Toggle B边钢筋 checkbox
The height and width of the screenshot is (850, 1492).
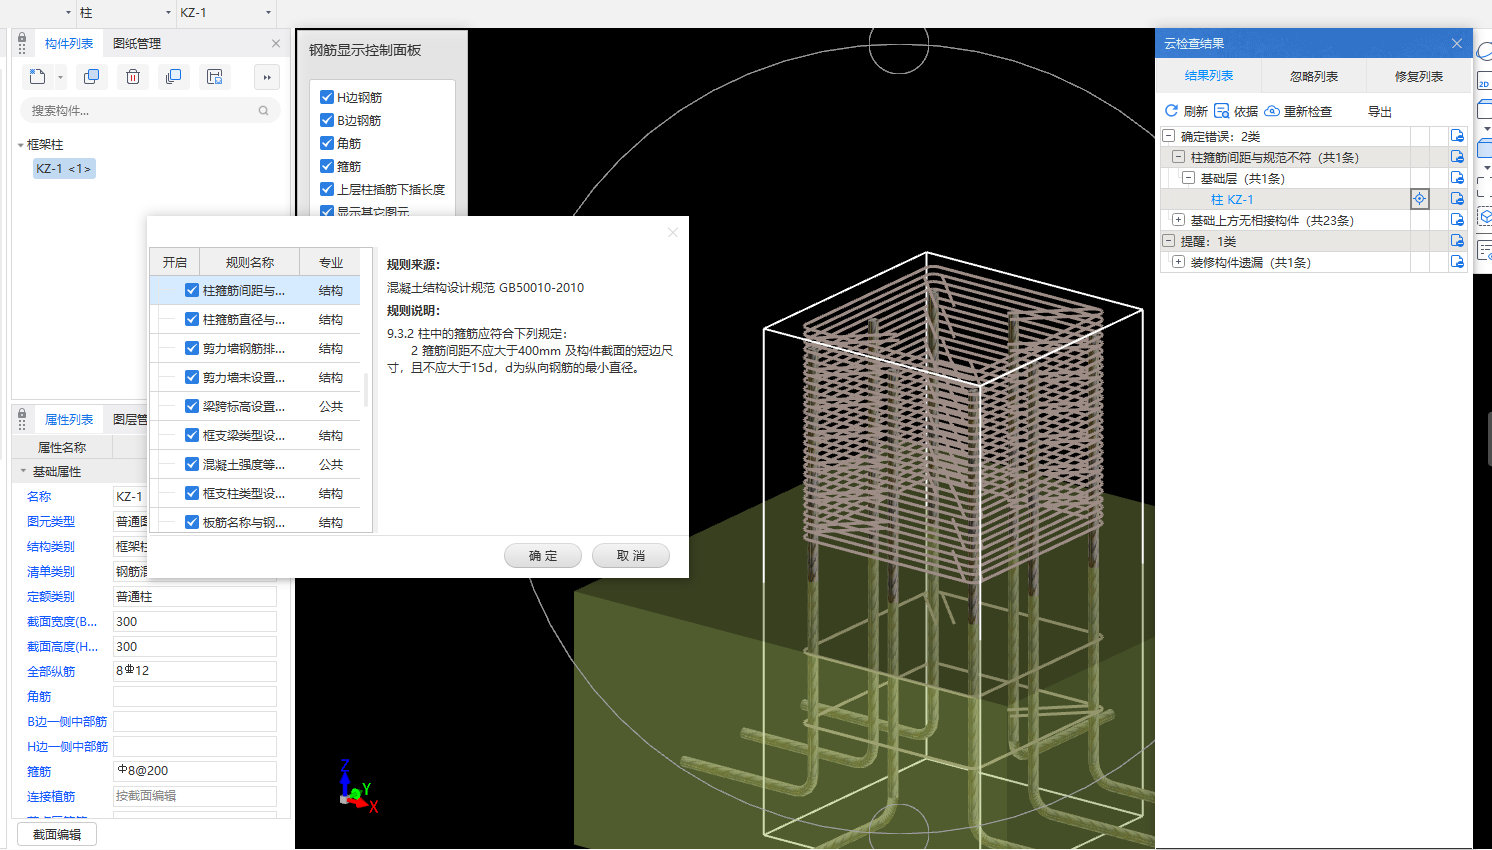(327, 120)
